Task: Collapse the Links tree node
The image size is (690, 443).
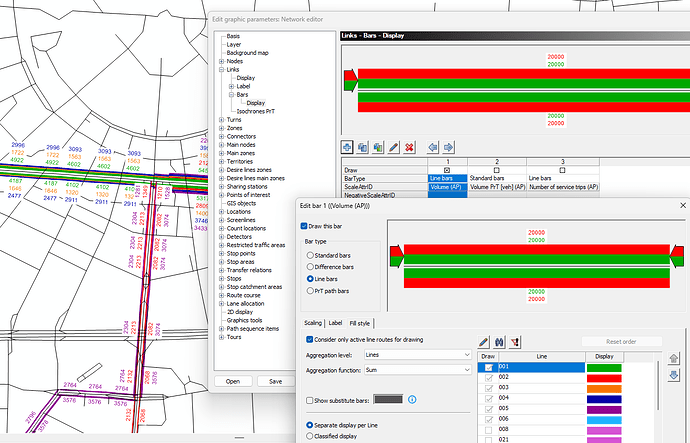Action: 221,70
